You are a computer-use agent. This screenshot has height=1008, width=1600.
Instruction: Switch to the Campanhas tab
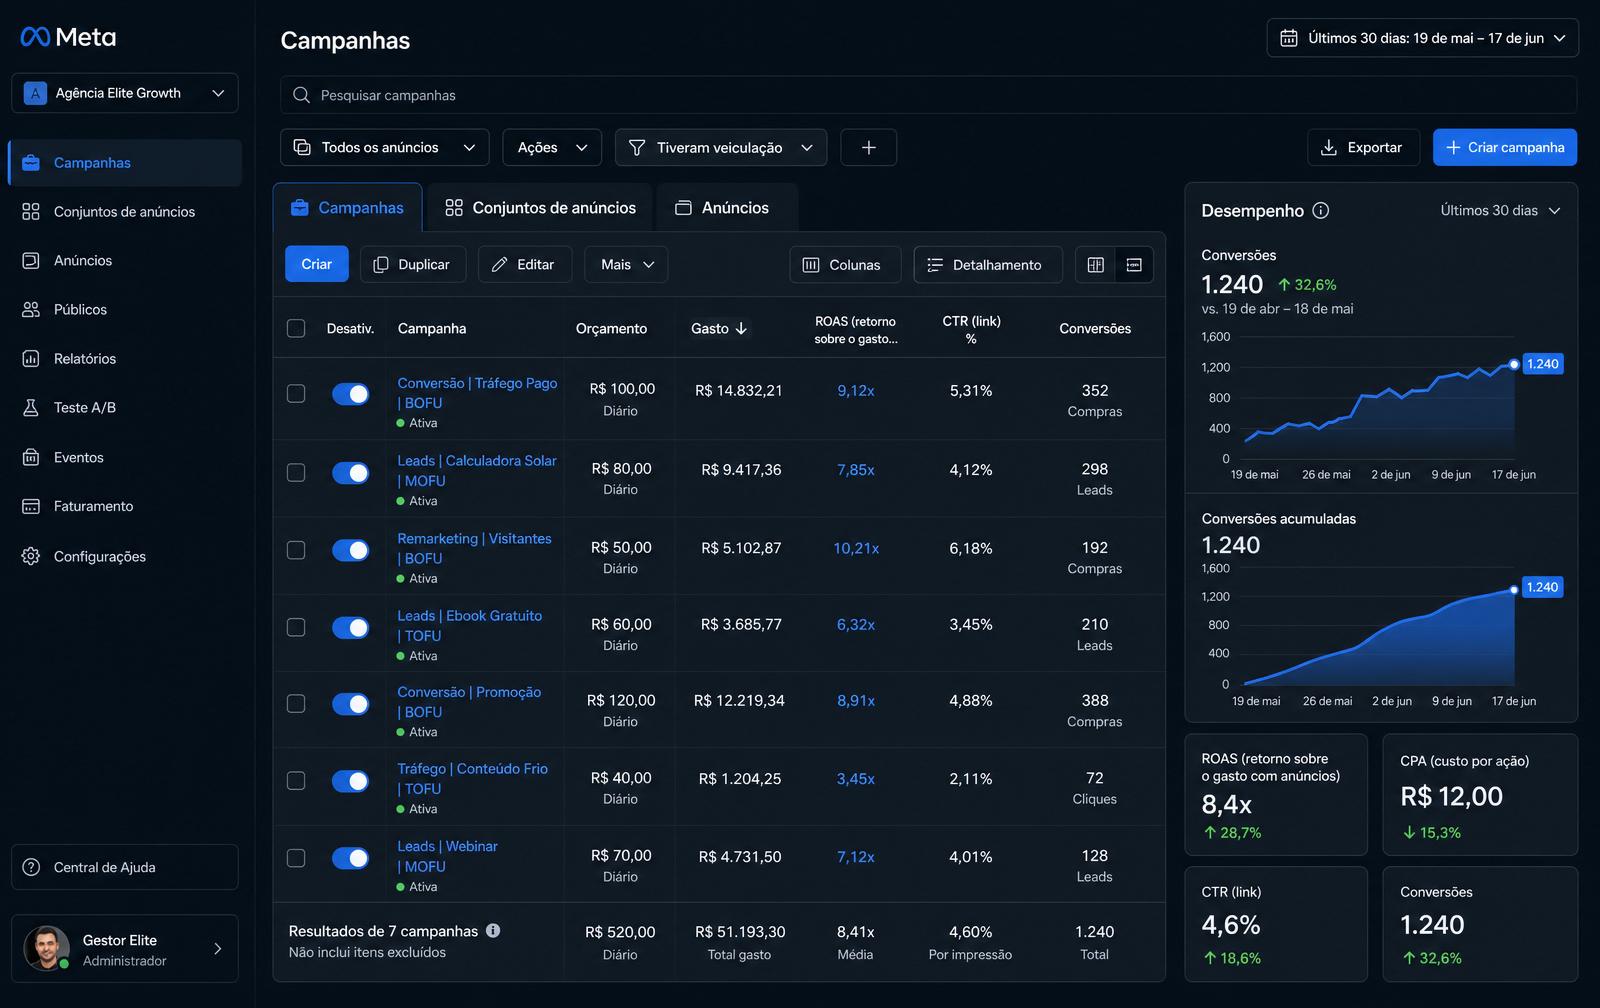tap(348, 208)
